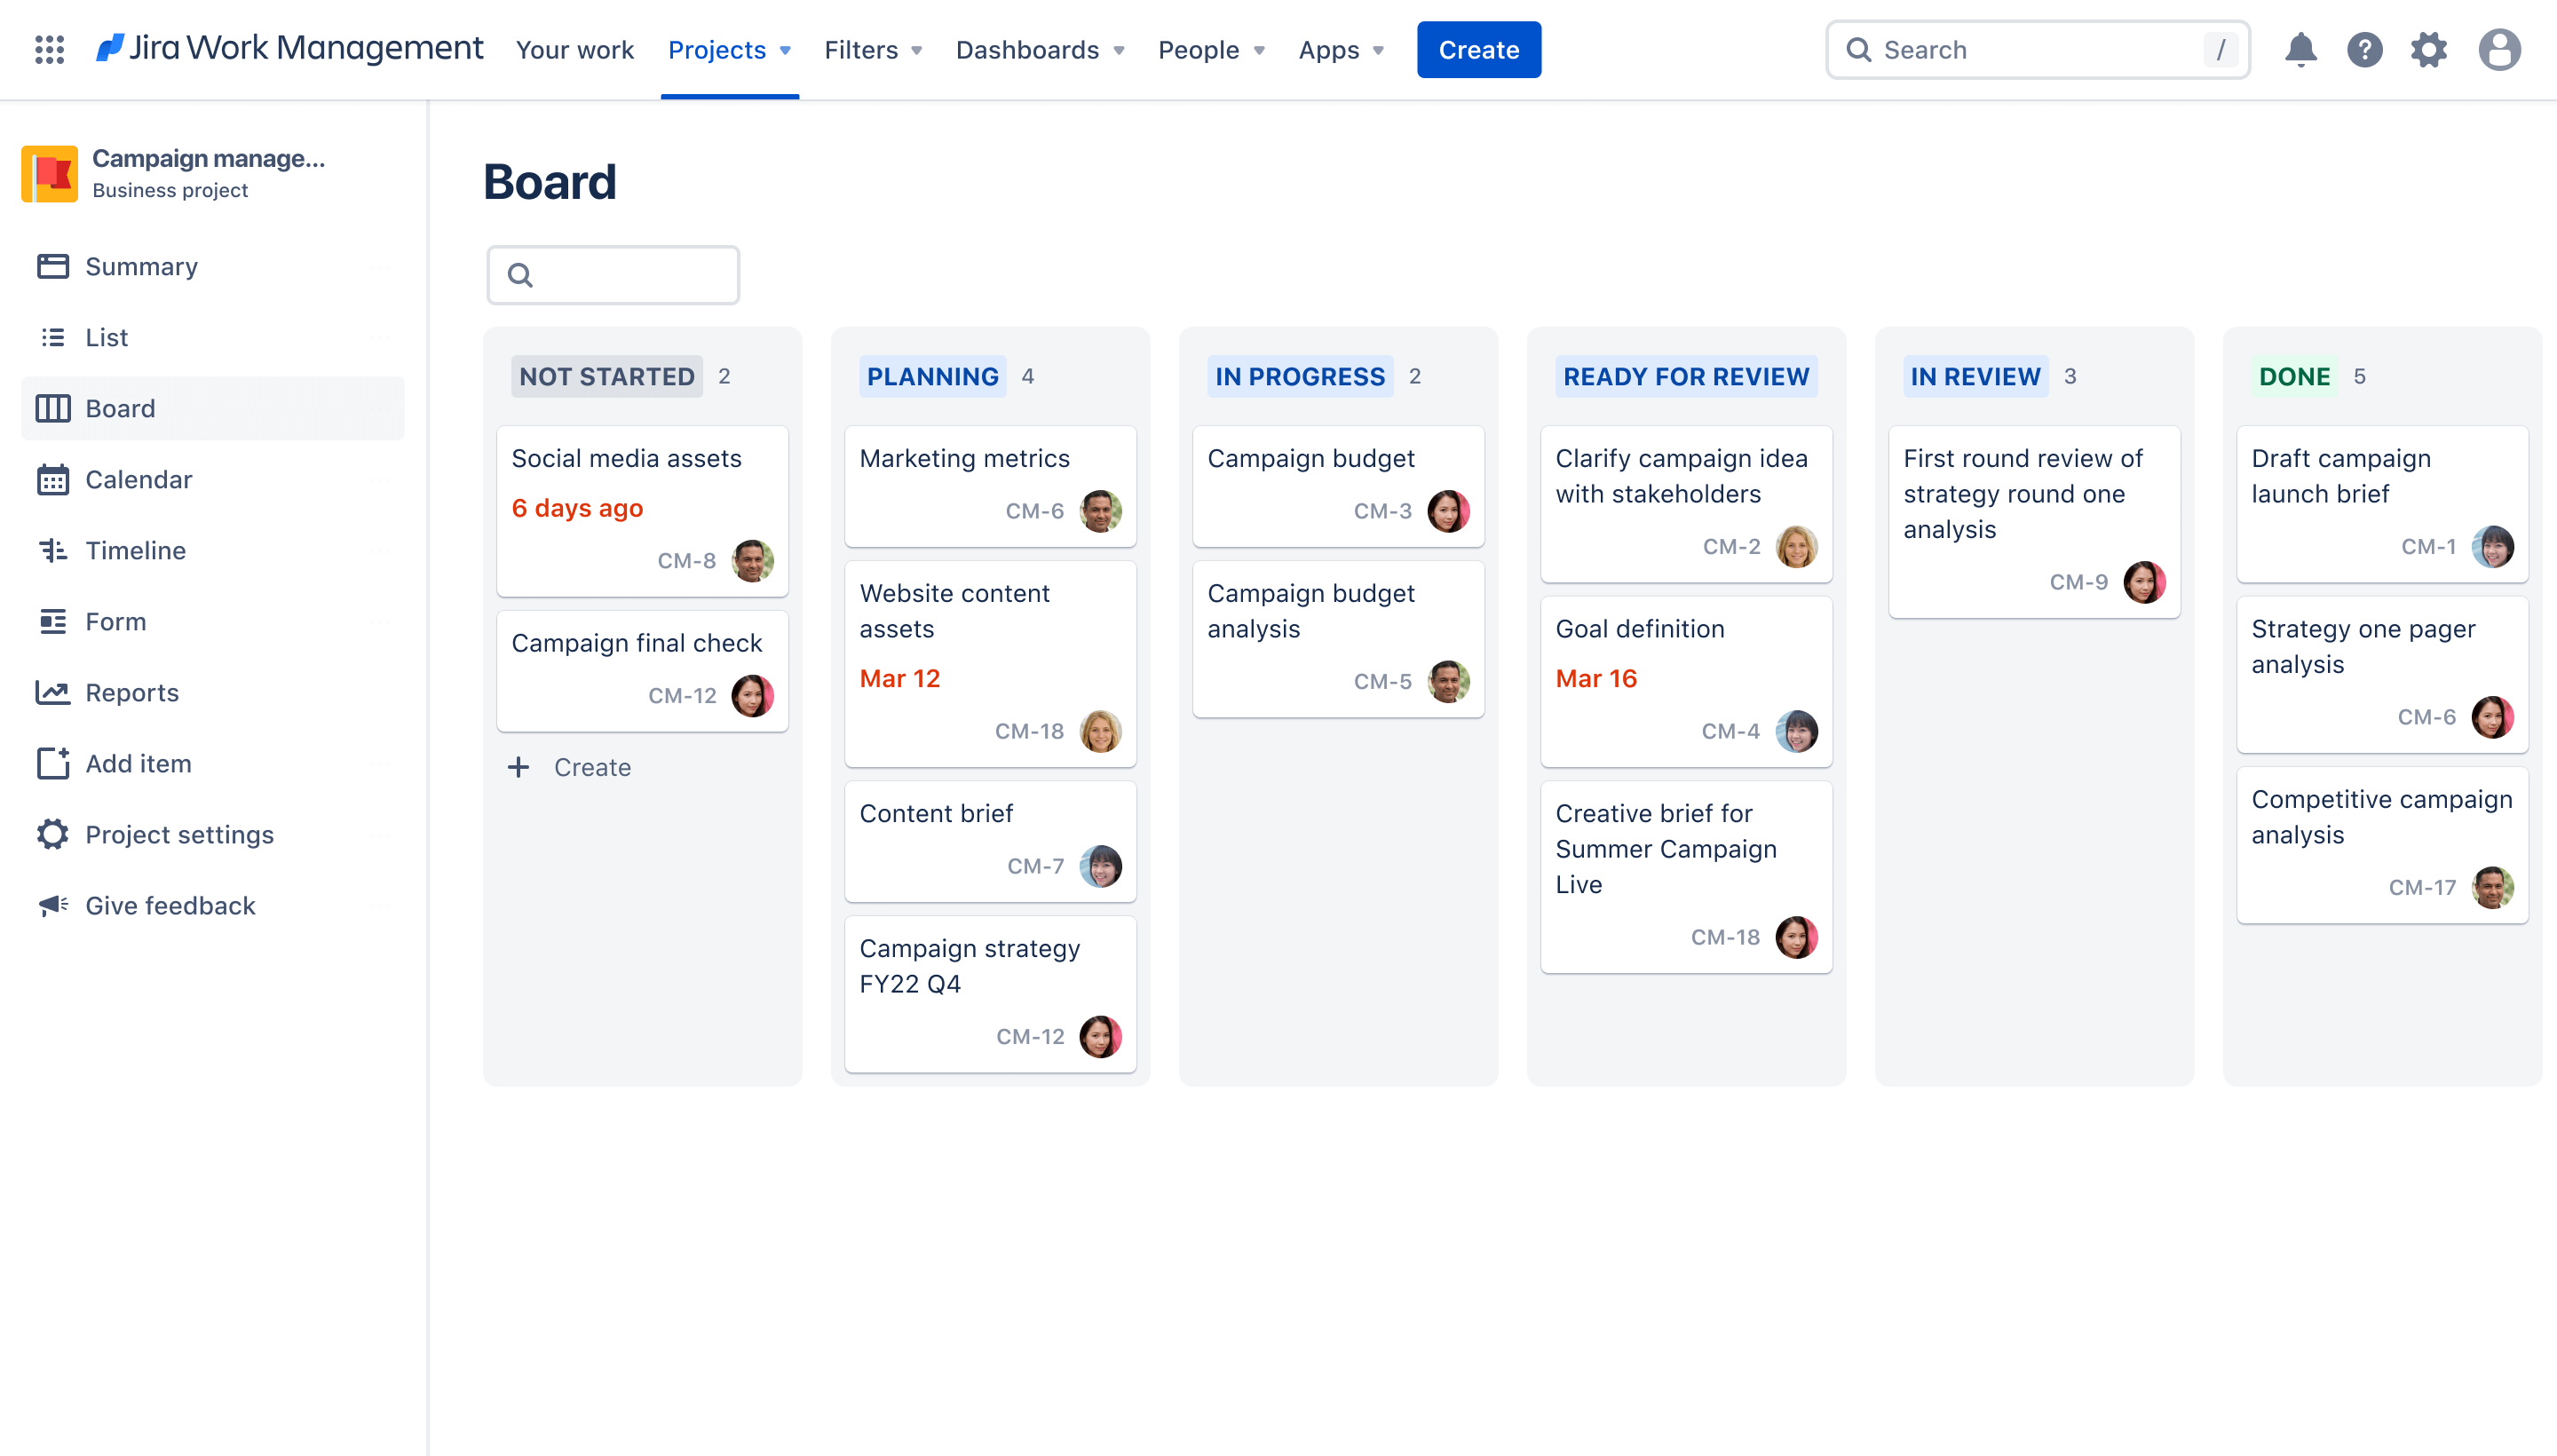
Task: Click the Board icon in sidebar
Action: click(x=51, y=408)
